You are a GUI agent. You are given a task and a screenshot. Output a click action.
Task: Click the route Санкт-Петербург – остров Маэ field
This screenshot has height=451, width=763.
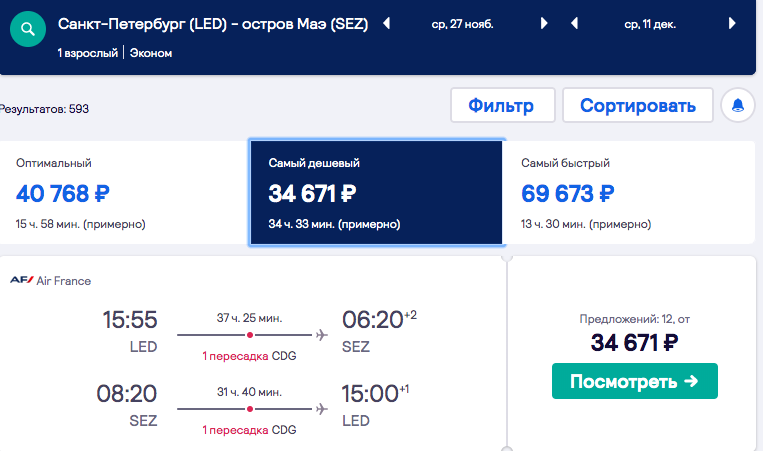click(x=213, y=24)
